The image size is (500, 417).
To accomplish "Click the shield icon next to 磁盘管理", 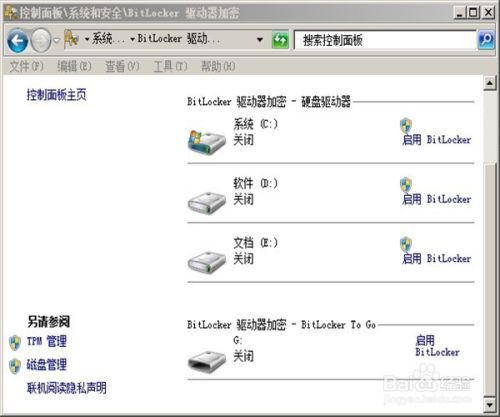I will click(x=15, y=366).
